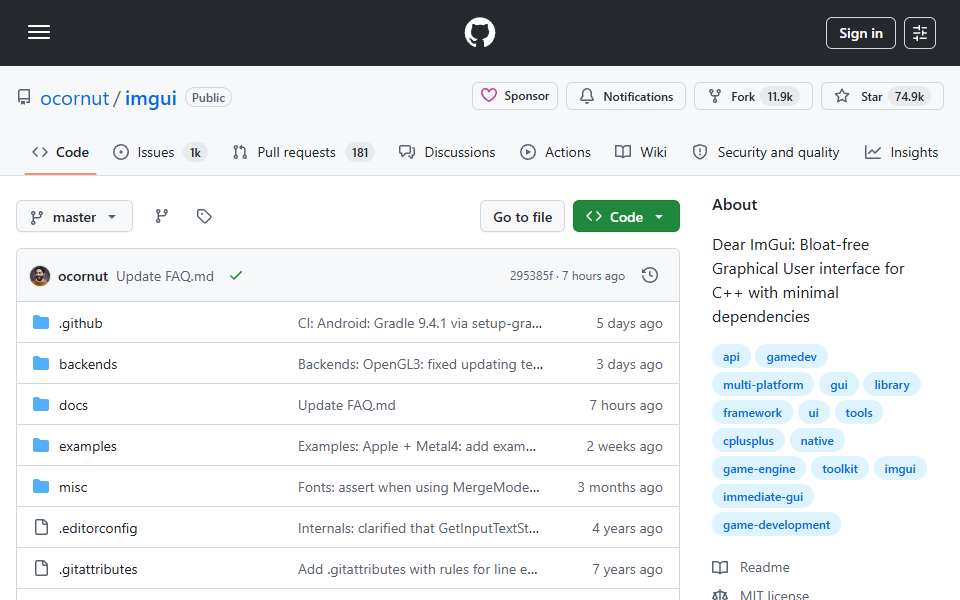This screenshot has width=960, height=600.
Task: Open 'Internals: clarified that GetInputTextSt' commit
Action: [418, 528]
